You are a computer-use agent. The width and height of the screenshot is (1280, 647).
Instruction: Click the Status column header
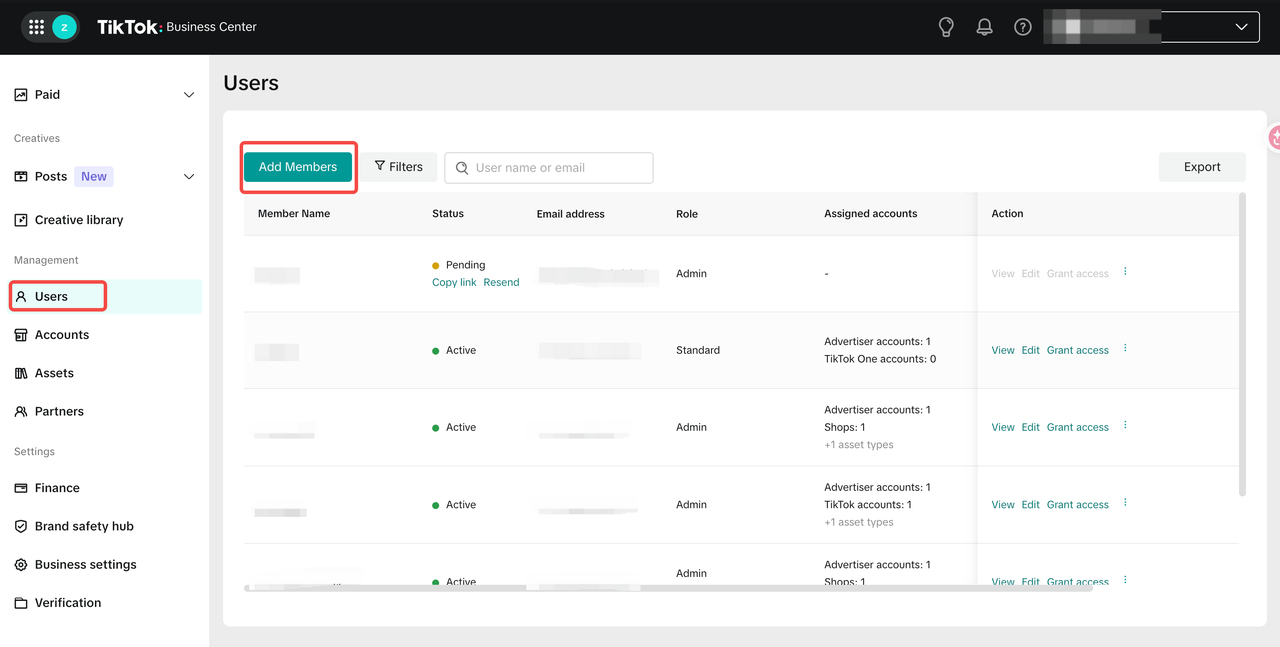[448, 214]
